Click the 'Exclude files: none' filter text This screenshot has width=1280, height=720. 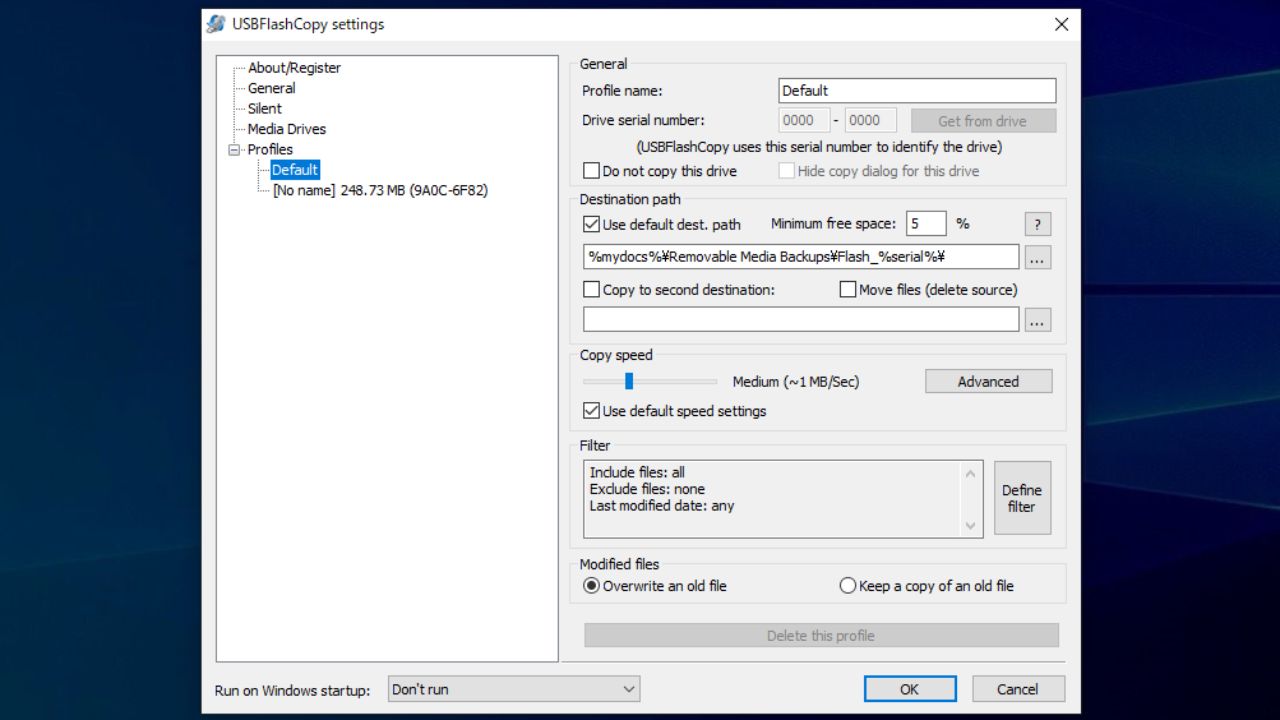tap(647, 489)
